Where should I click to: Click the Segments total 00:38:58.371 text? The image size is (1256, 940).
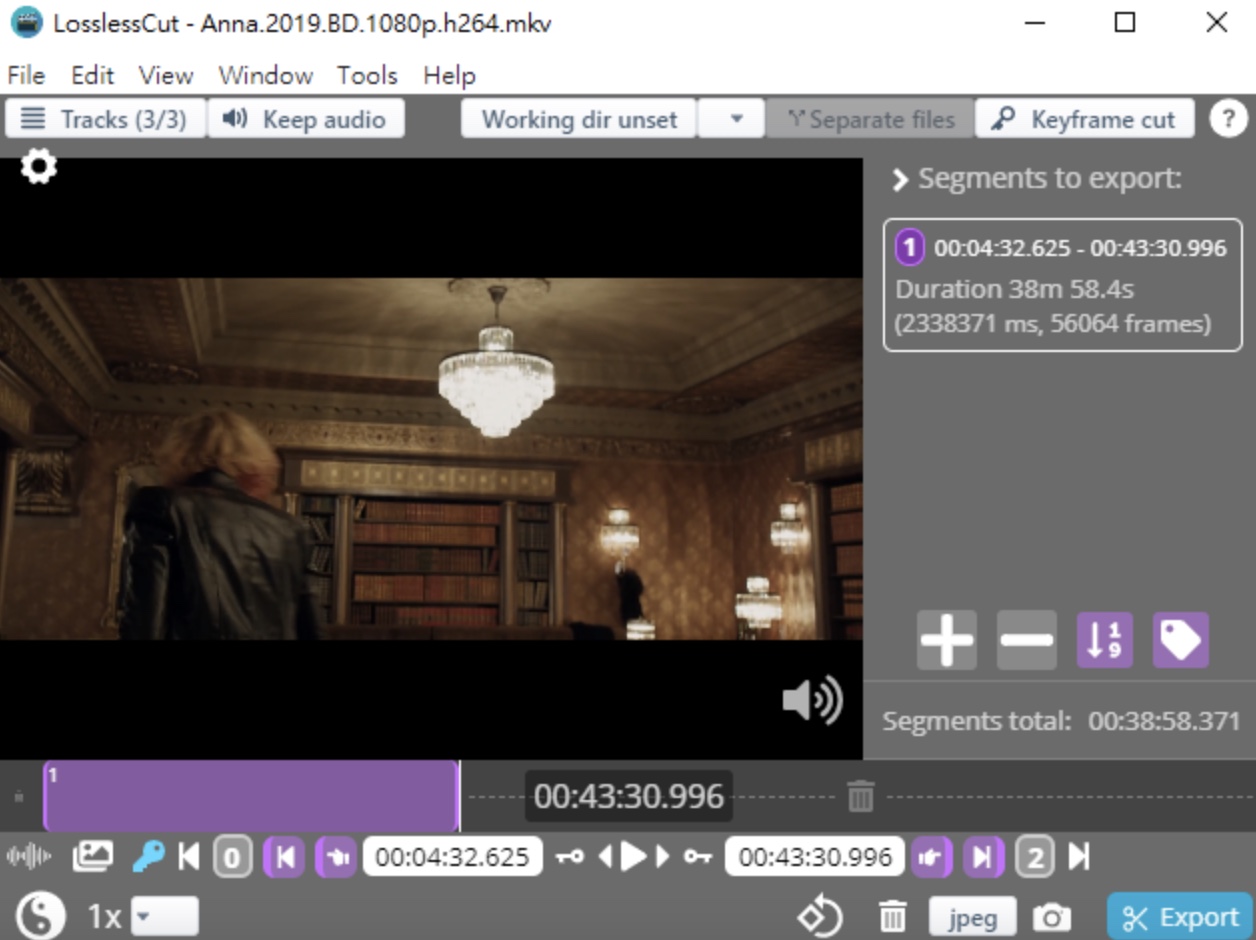(x=1061, y=721)
